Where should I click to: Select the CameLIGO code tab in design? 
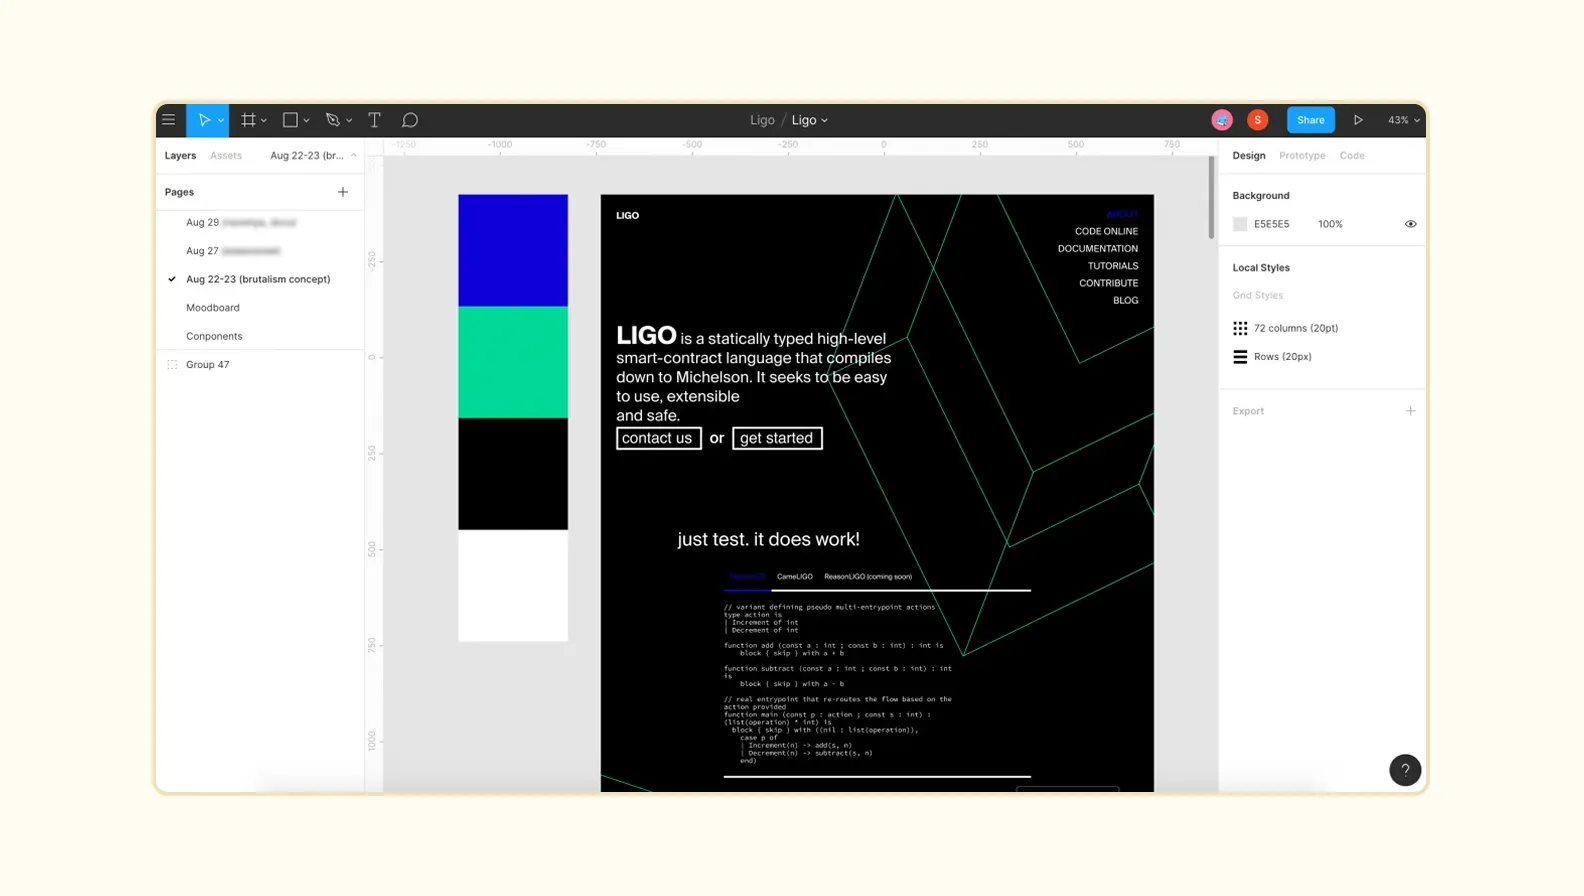click(x=795, y=577)
